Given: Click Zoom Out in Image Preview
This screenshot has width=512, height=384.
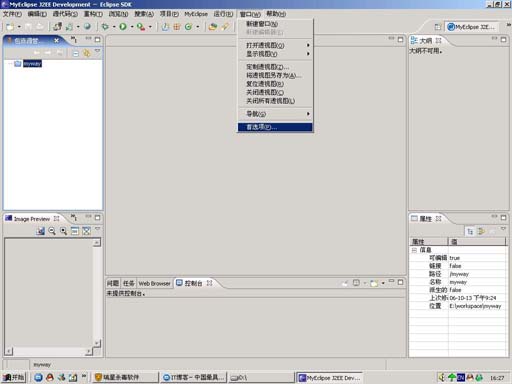Looking at the screenshot, I should point(52,231).
